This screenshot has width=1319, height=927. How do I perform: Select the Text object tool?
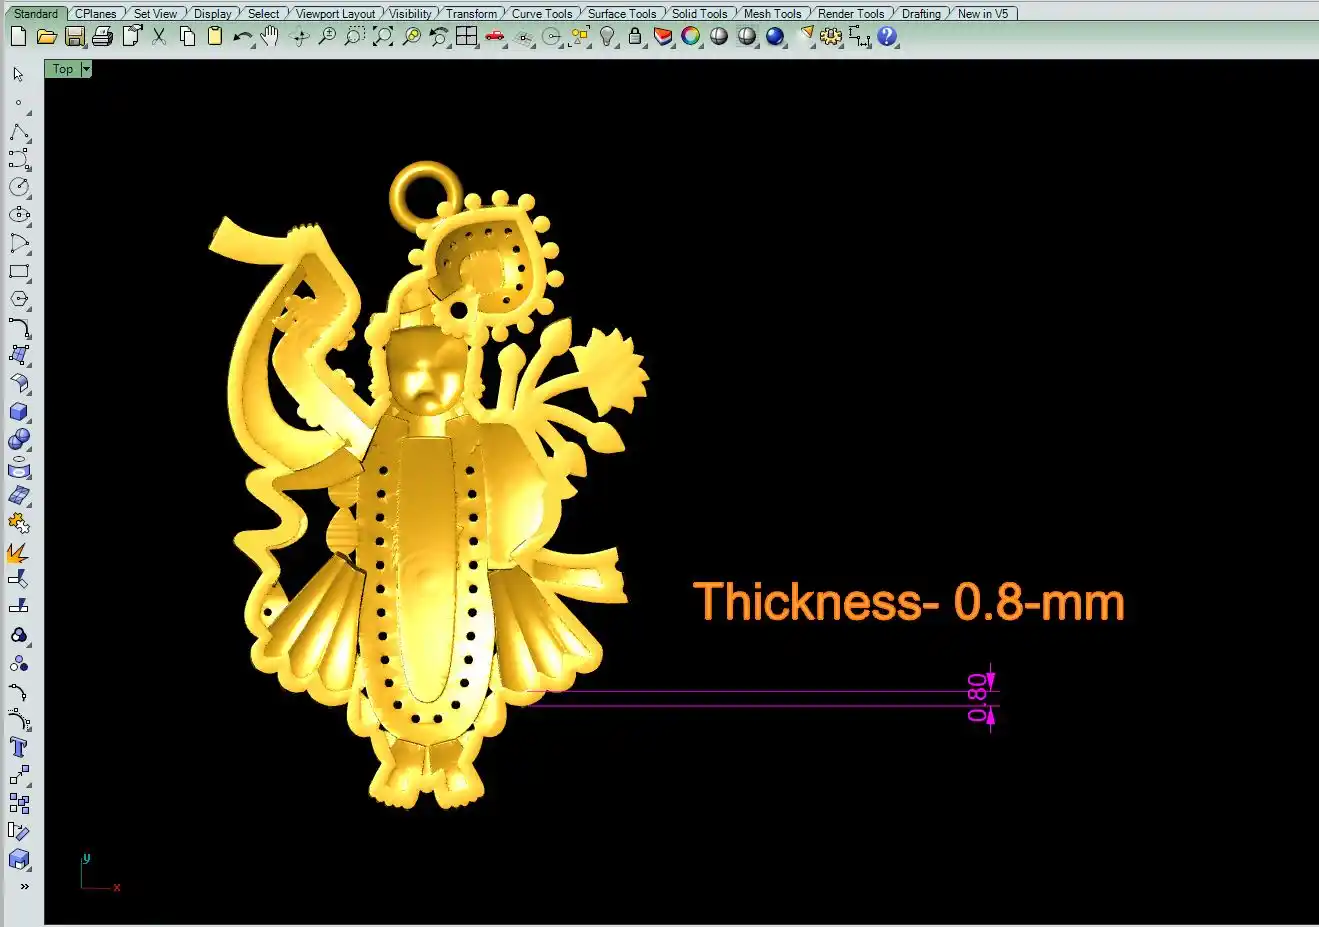click(x=19, y=747)
